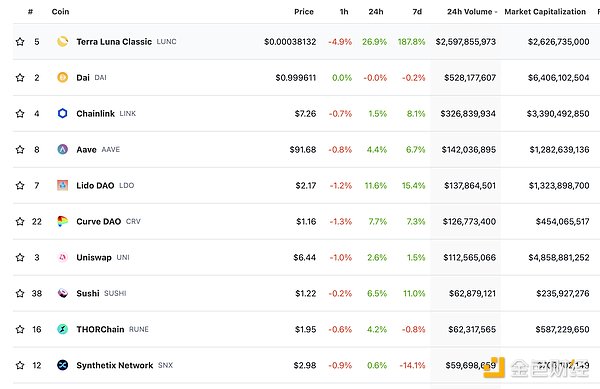Viewport: 600px width, 389px height.
Task: Select the 7d column header
Action: (x=417, y=12)
